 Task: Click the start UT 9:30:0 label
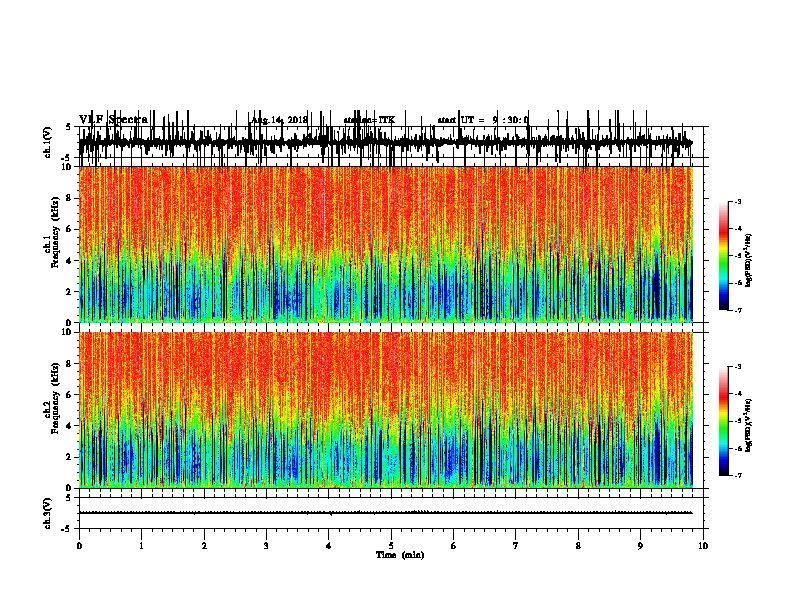click(x=483, y=120)
